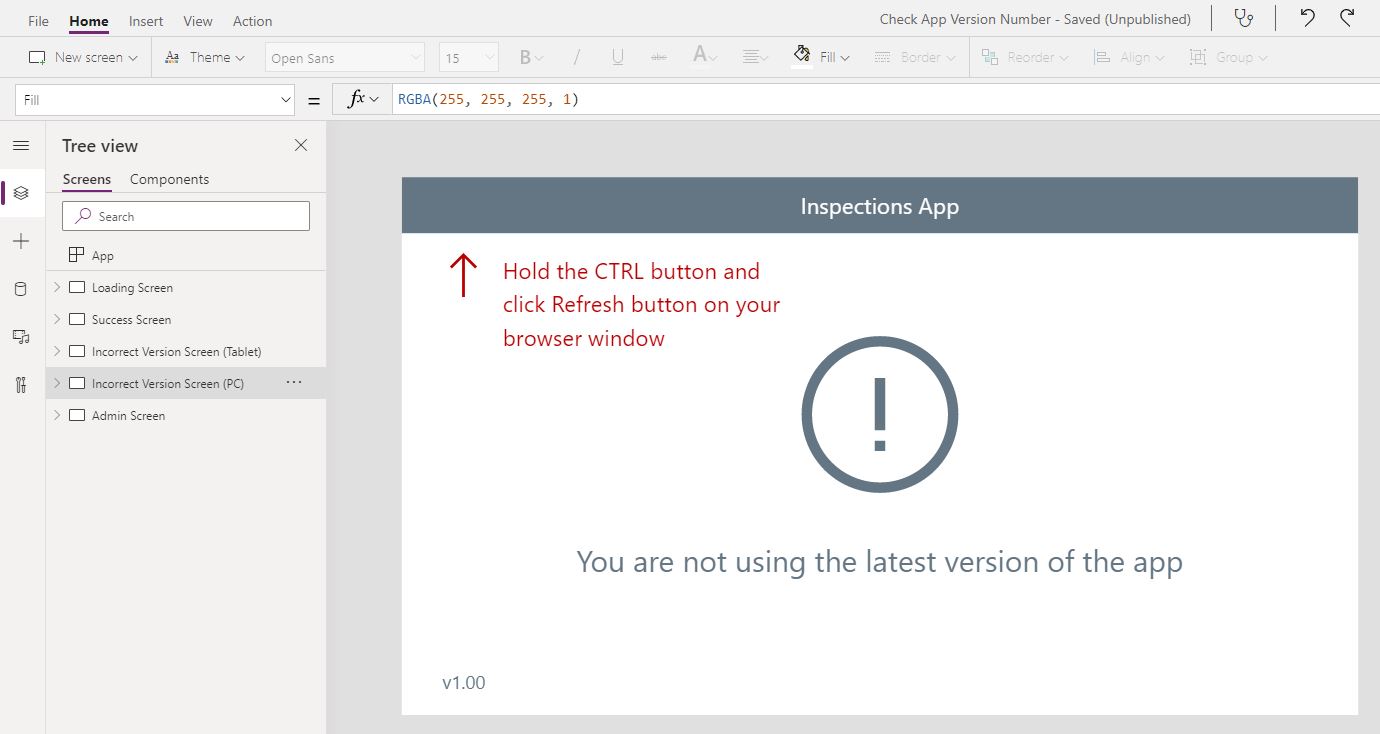
Task: Click the hamburger menu at top of rail
Action: coord(21,144)
